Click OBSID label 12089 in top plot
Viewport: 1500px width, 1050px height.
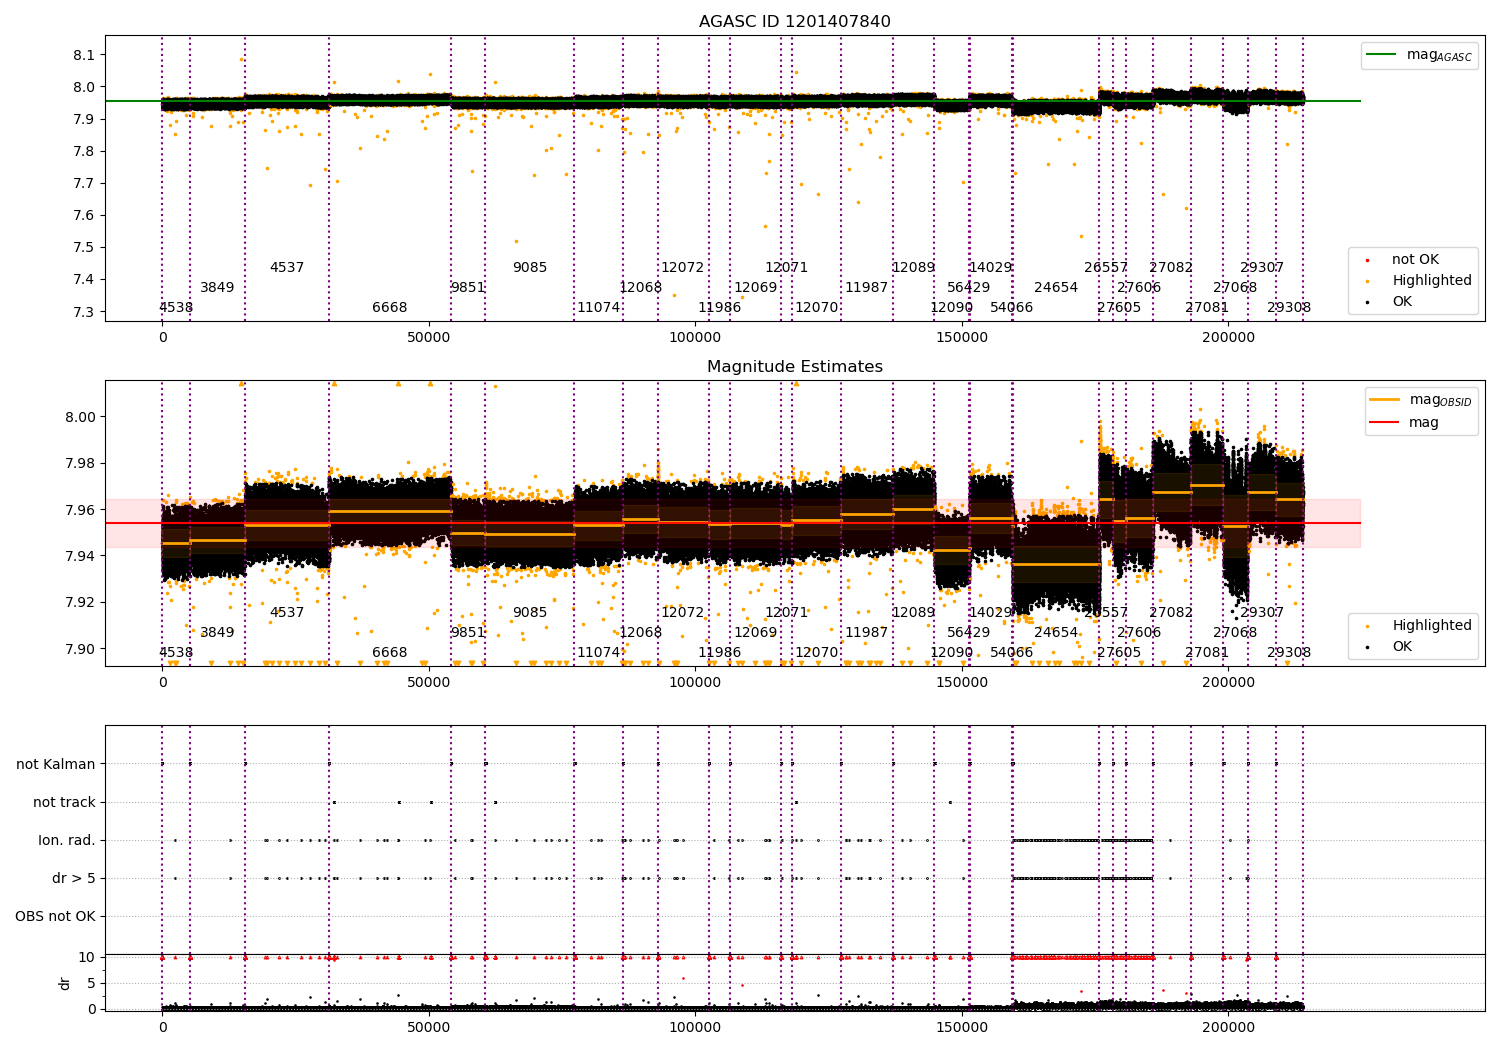(913, 268)
